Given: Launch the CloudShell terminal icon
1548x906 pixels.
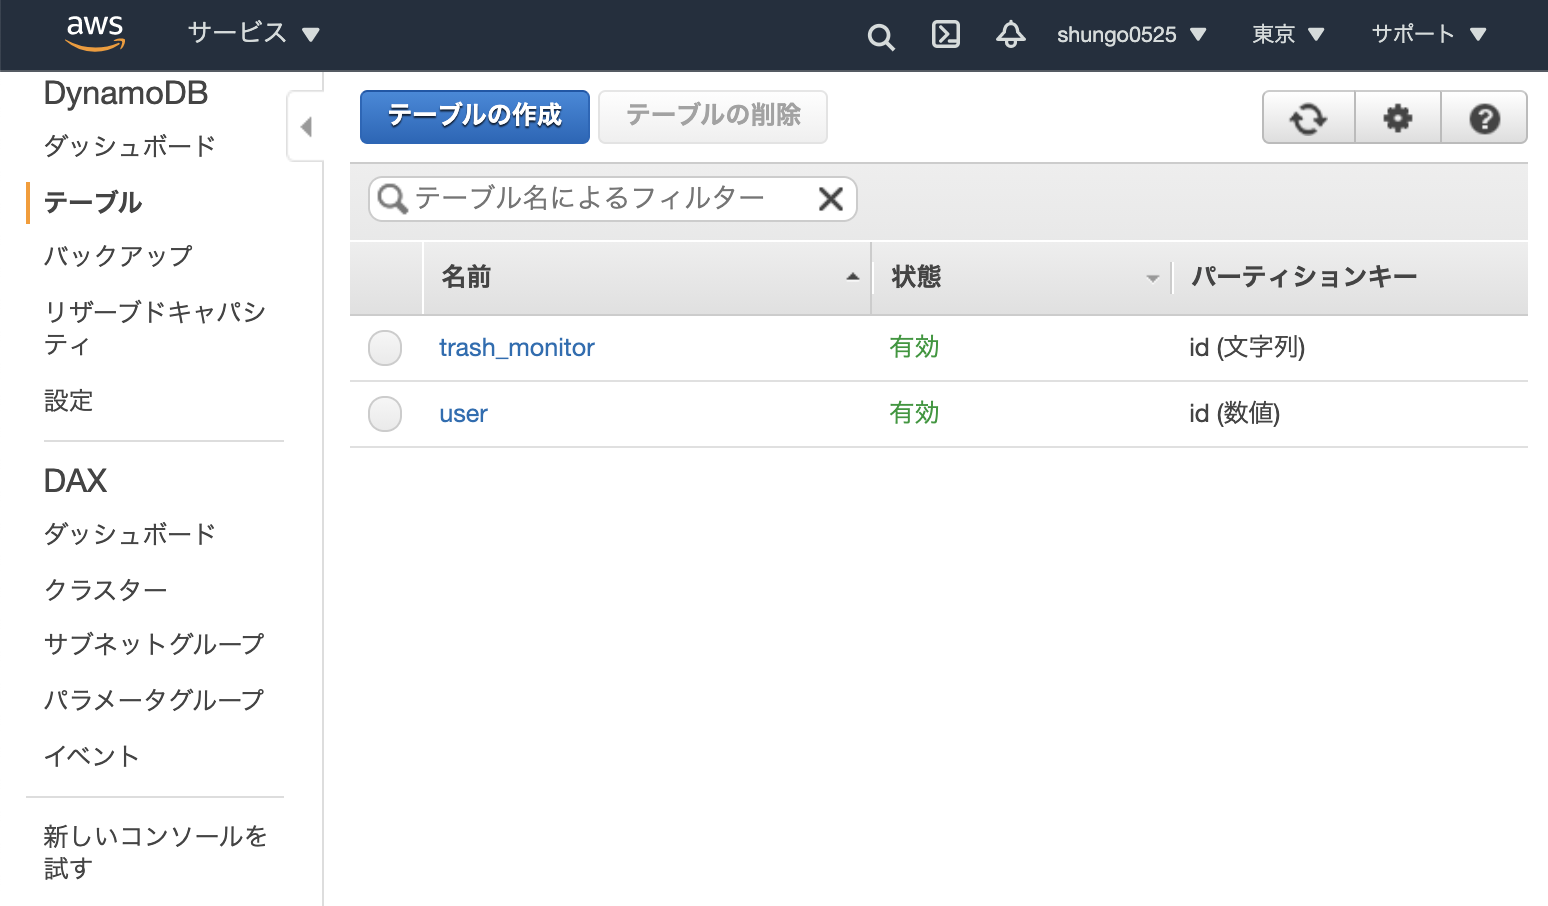Looking at the screenshot, I should [945, 34].
